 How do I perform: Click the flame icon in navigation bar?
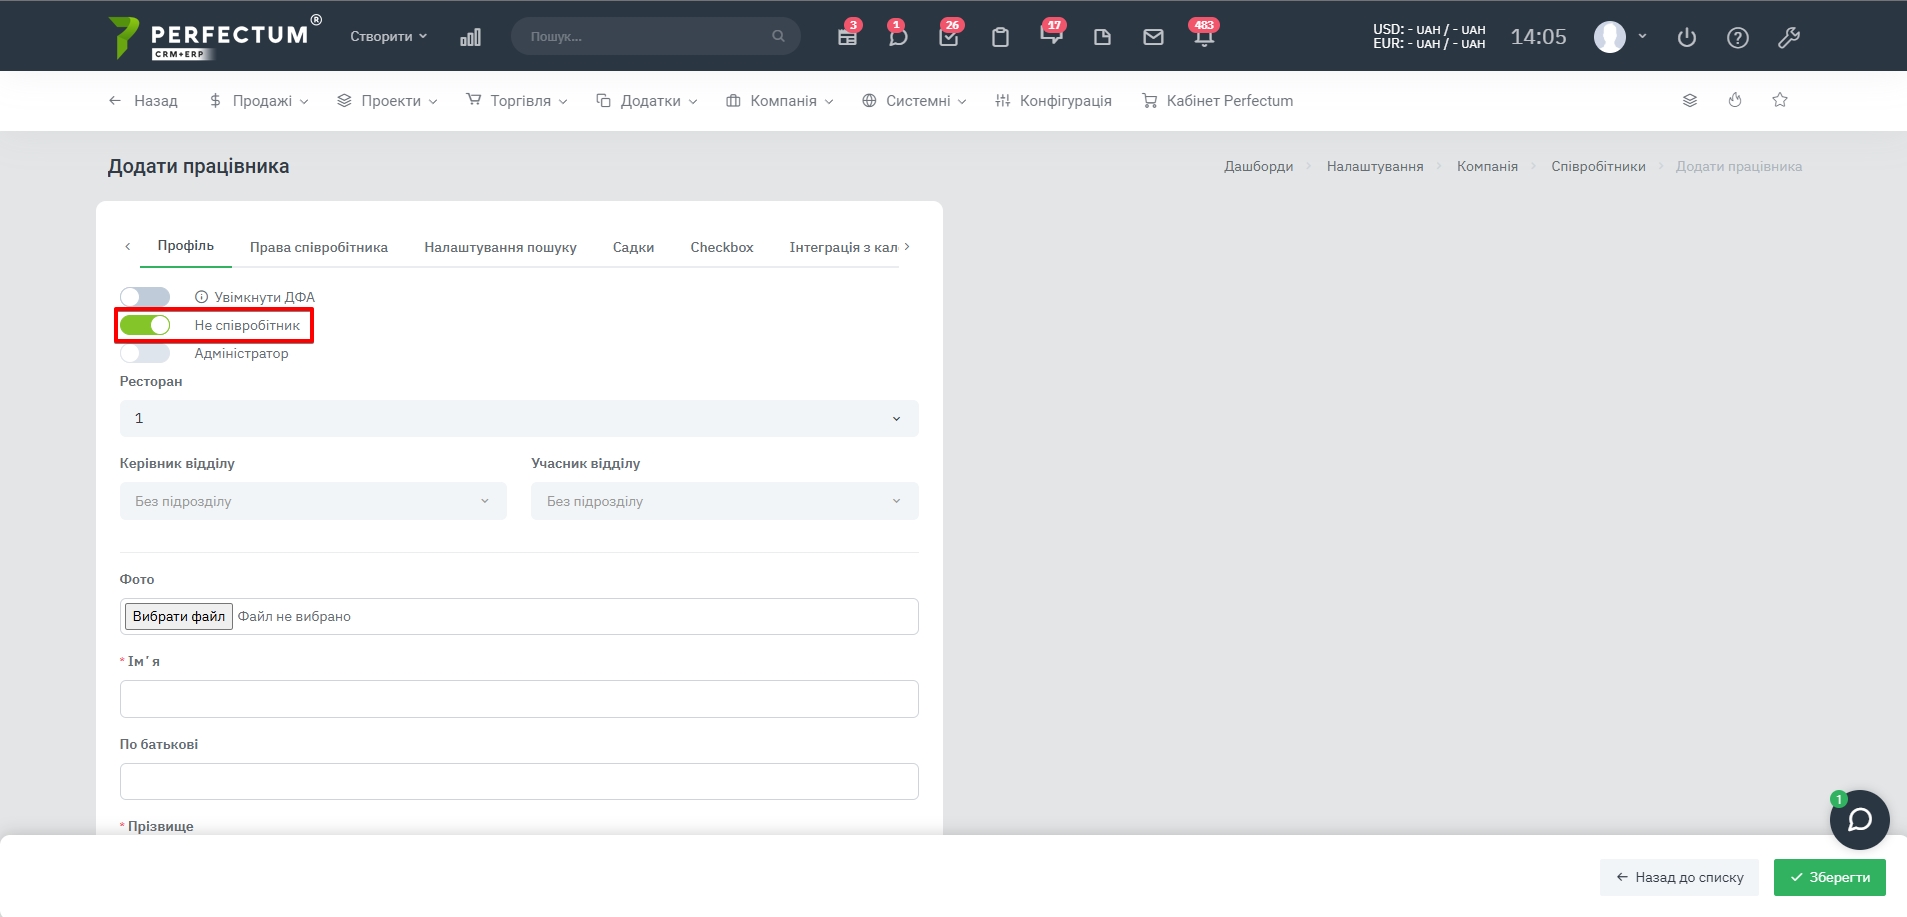(1735, 100)
